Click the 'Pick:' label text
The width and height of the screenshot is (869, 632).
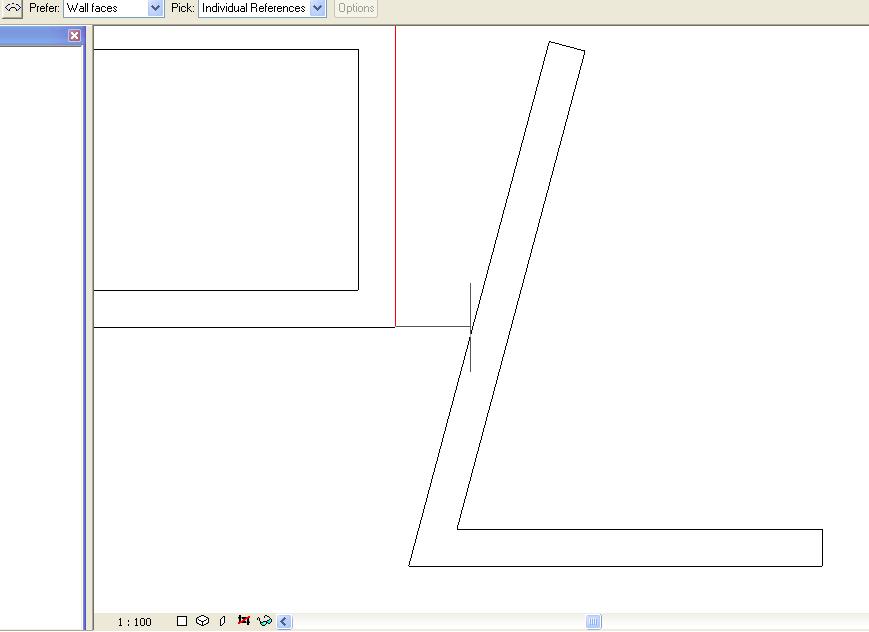(x=182, y=8)
